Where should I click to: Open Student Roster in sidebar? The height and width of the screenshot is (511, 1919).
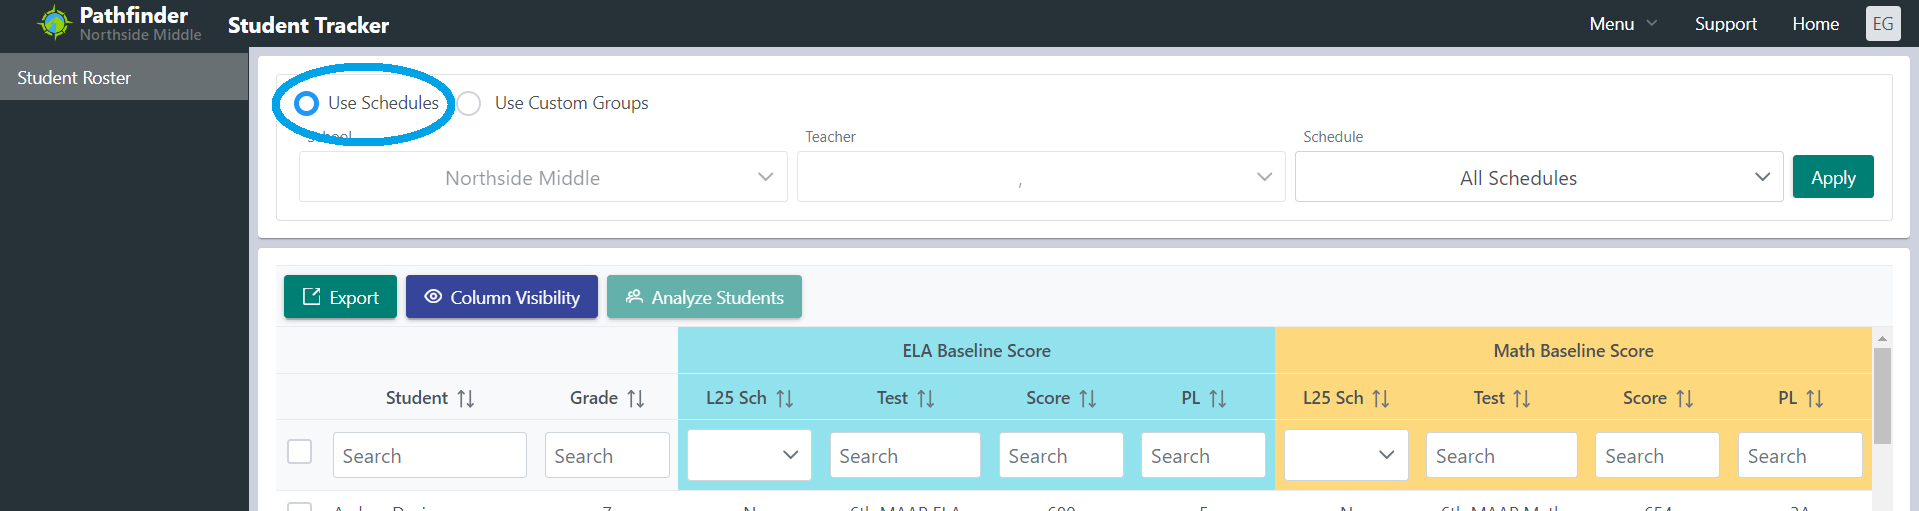tap(124, 77)
